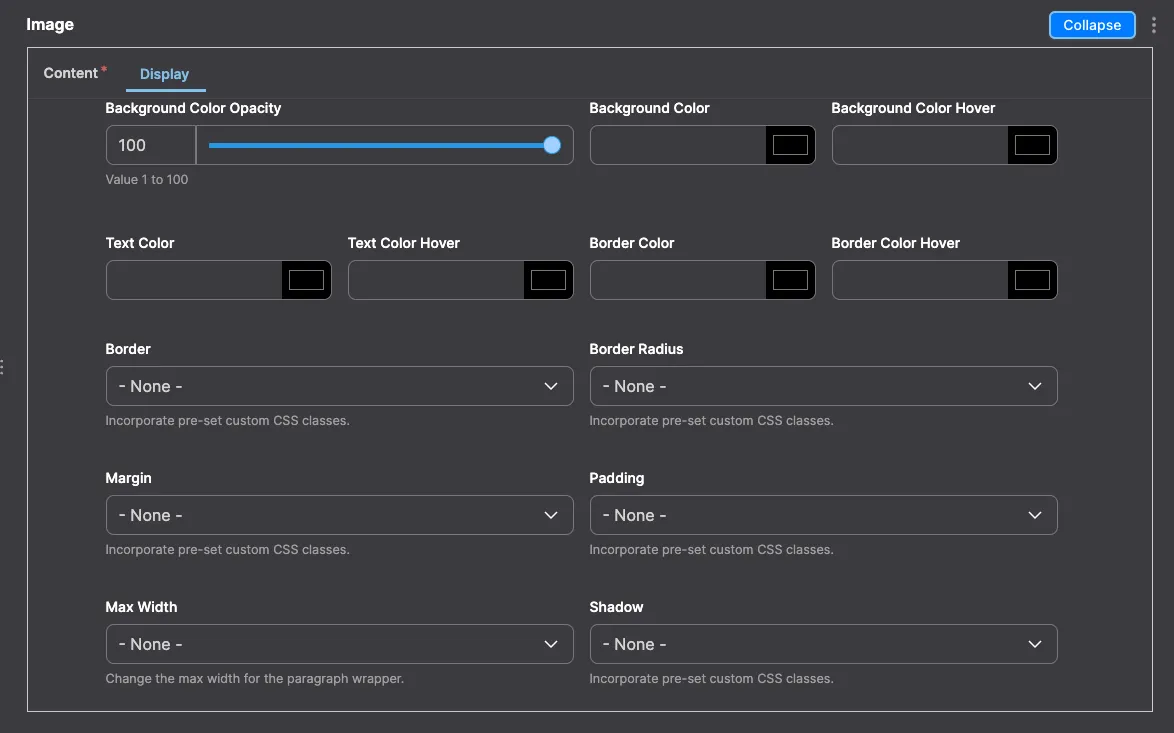Open the Max Width dropdown
This screenshot has height=733, width=1174.
click(x=340, y=644)
